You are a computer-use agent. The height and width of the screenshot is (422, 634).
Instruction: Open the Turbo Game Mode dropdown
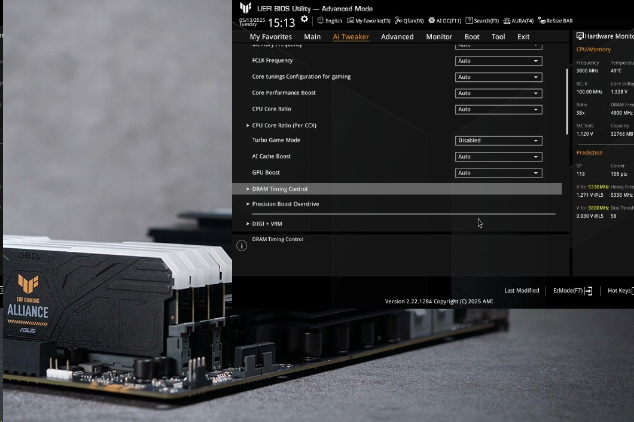(498, 141)
